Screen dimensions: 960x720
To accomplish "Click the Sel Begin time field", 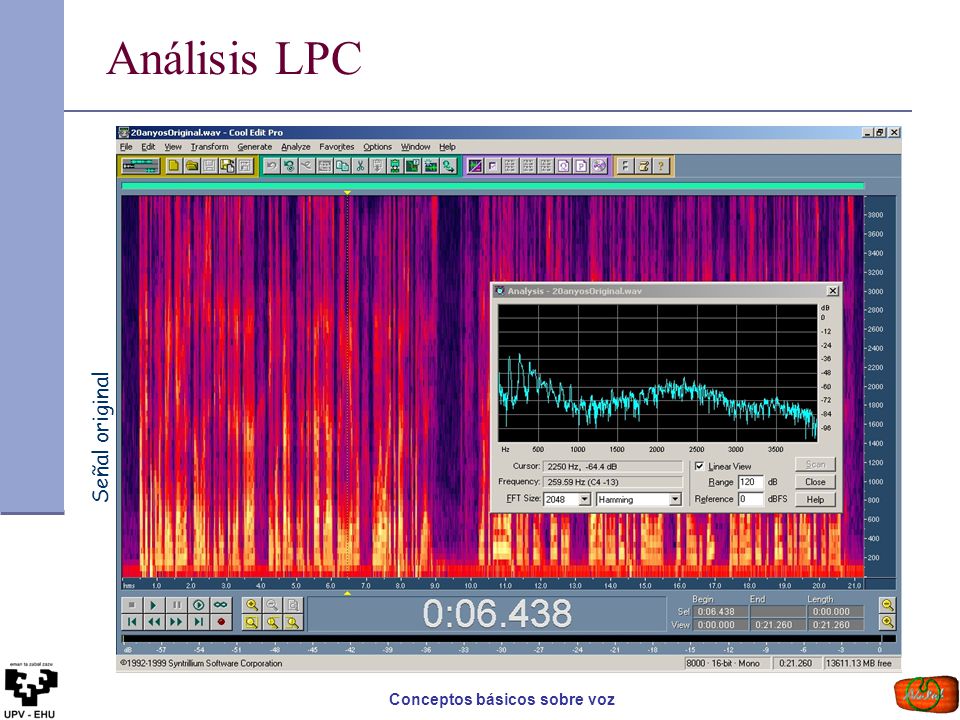I will pos(720,612).
